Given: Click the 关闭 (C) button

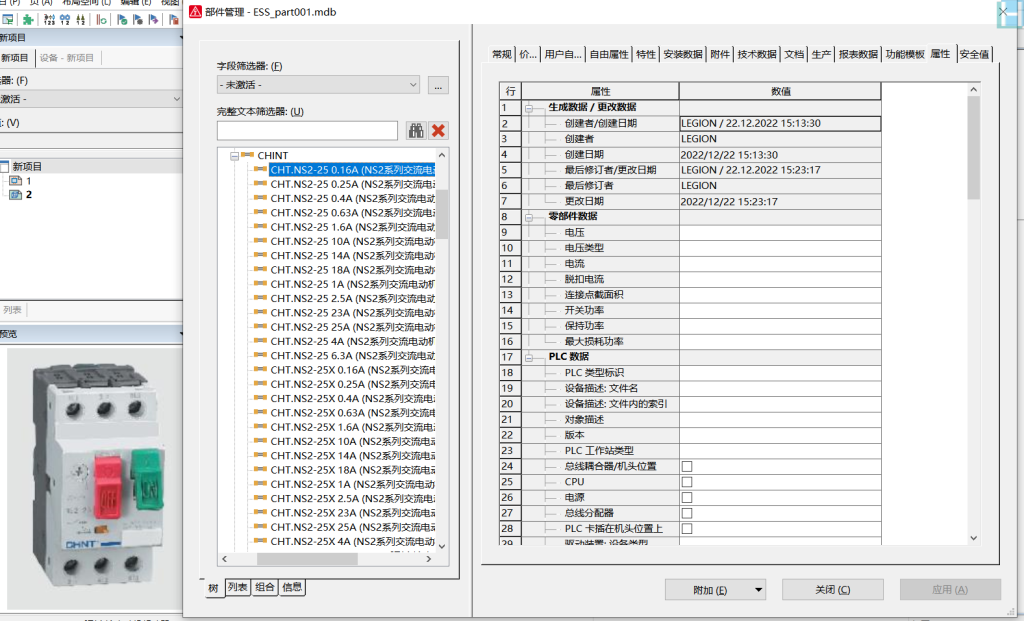Looking at the screenshot, I should coord(833,590).
